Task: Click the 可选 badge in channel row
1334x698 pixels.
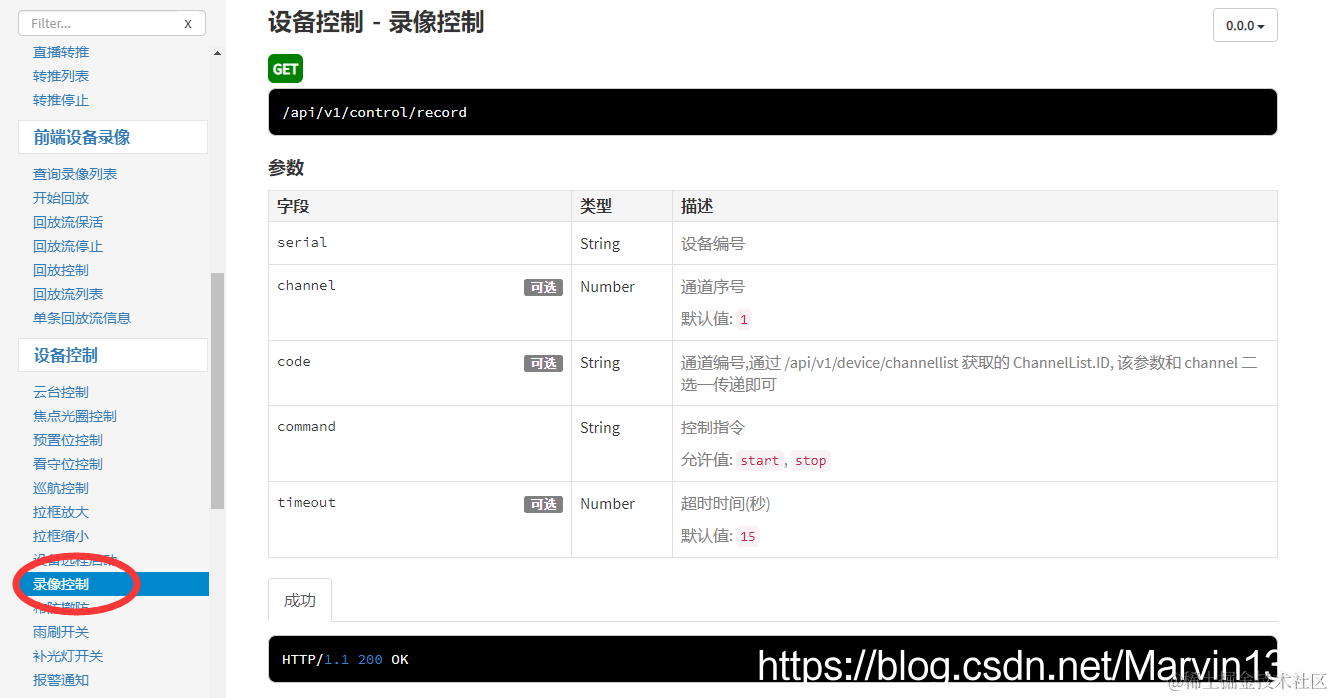Action: [543, 287]
